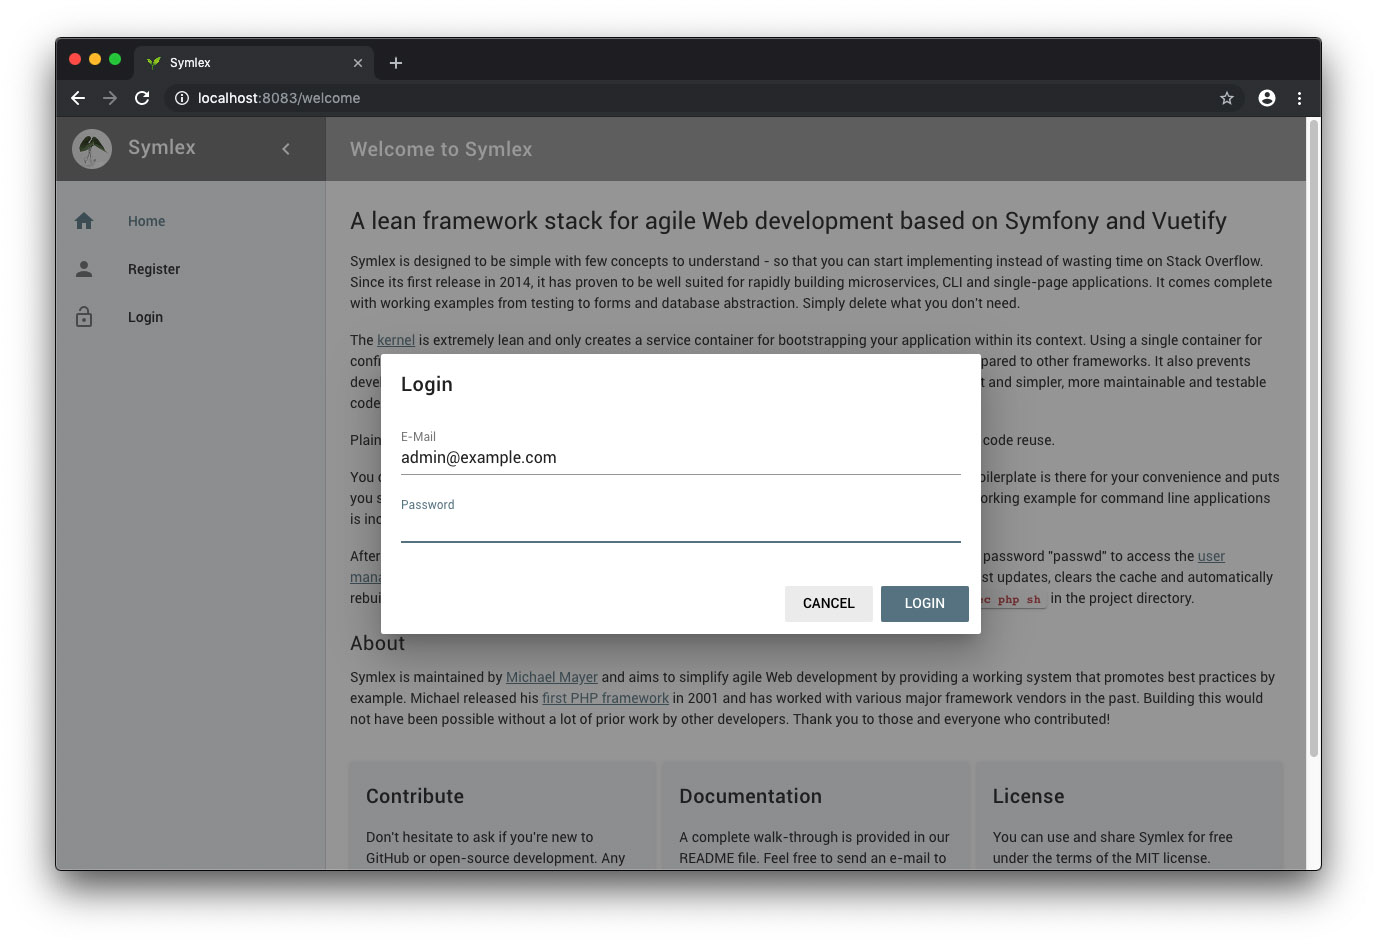Viewport: 1377px width, 944px height.
Task: Open the kernel link
Action: (x=396, y=340)
